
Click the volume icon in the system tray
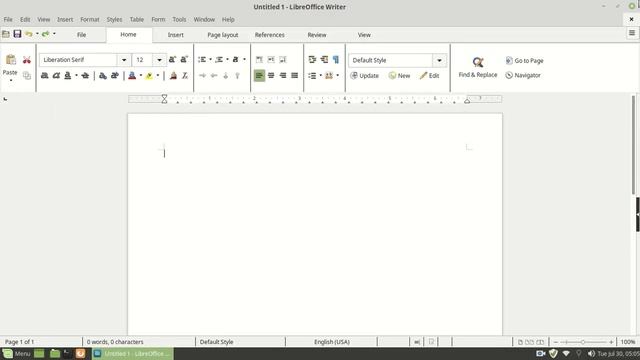click(591, 353)
